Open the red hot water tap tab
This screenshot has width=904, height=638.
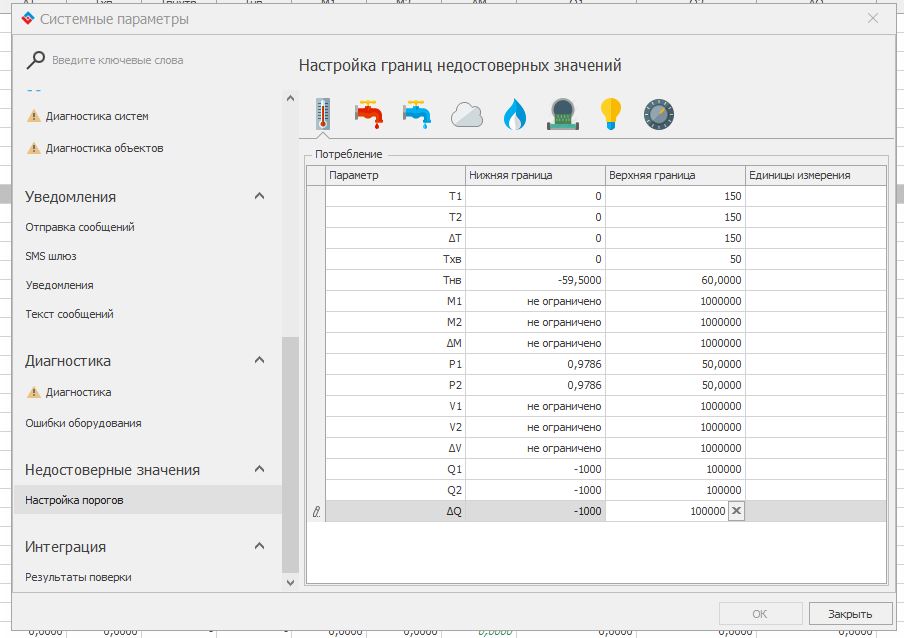click(x=369, y=114)
